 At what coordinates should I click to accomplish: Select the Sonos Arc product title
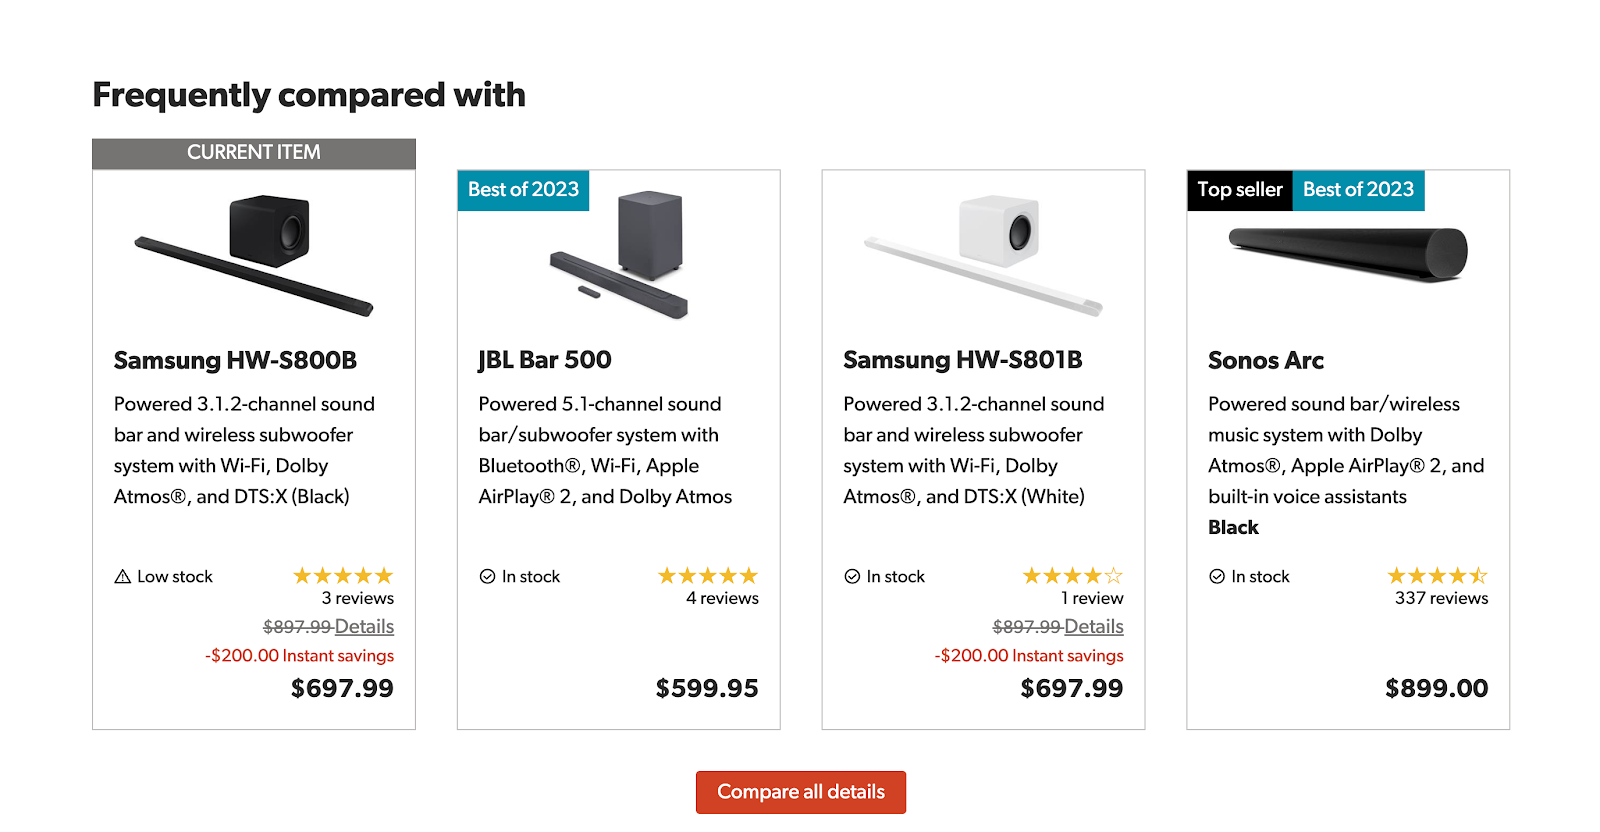[x=1266, y=360]
